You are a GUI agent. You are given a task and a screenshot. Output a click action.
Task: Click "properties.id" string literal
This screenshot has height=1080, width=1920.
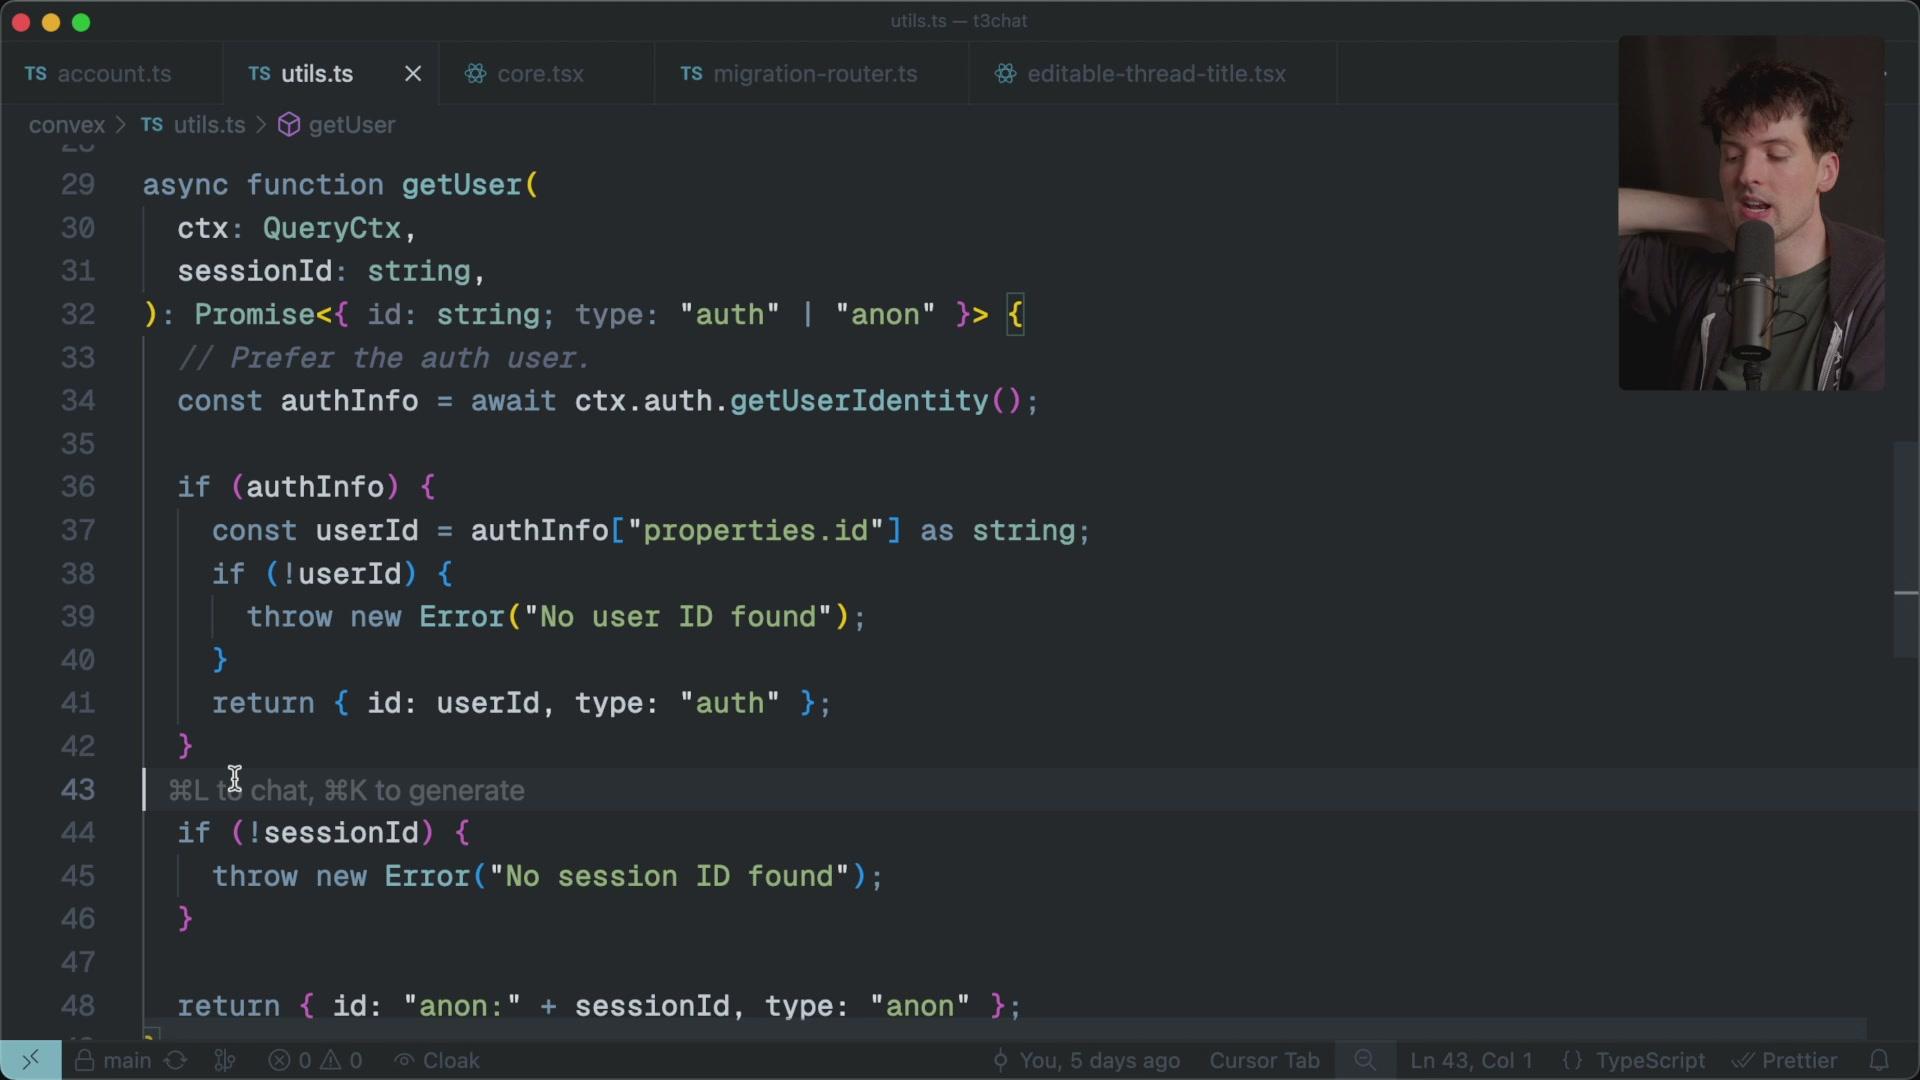click(x=755, y=531)
